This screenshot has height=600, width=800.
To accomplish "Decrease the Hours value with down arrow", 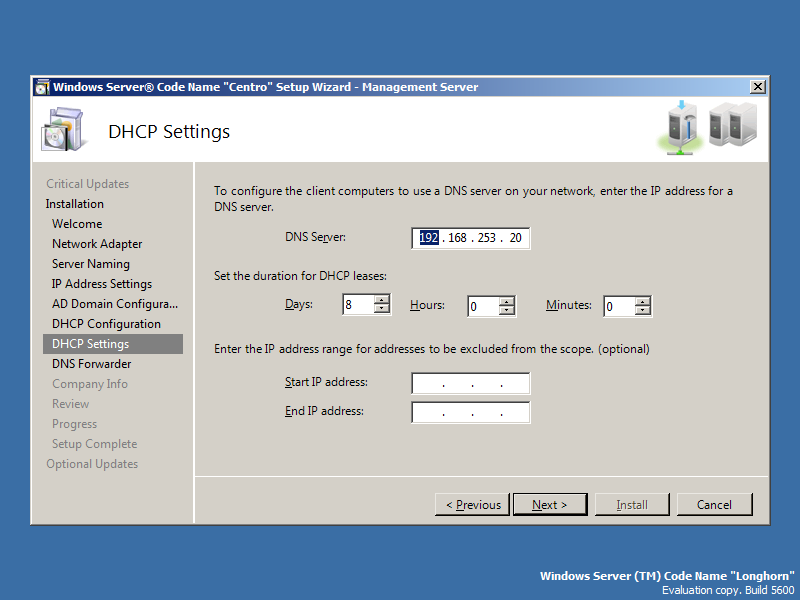I will 507,311.
